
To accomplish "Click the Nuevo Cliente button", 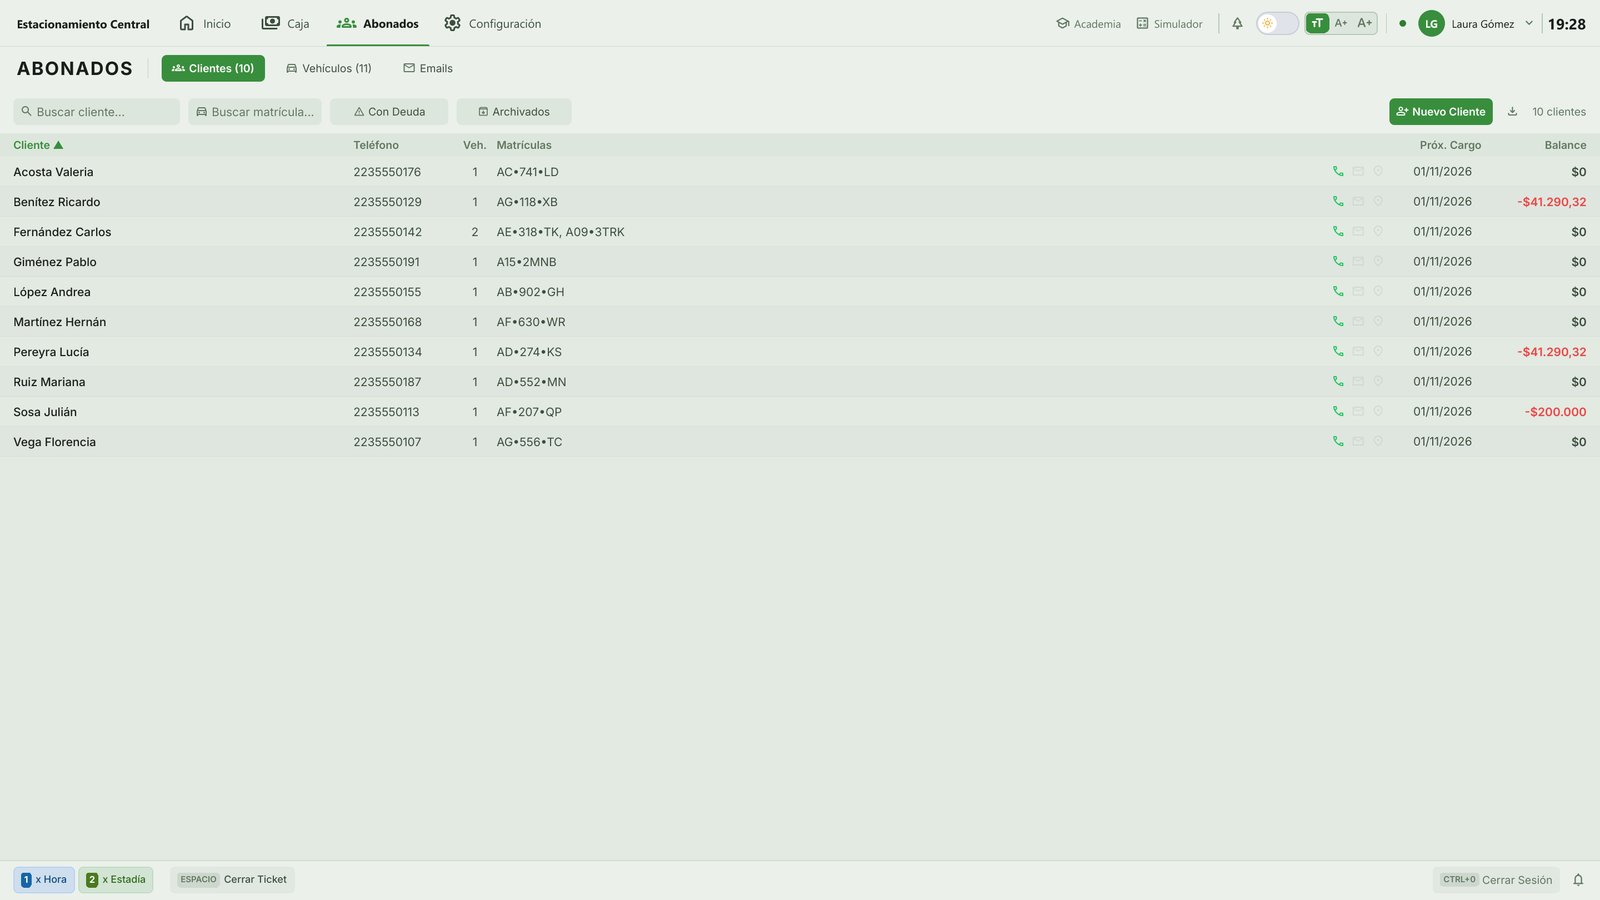I will (x=1441, y=112).
